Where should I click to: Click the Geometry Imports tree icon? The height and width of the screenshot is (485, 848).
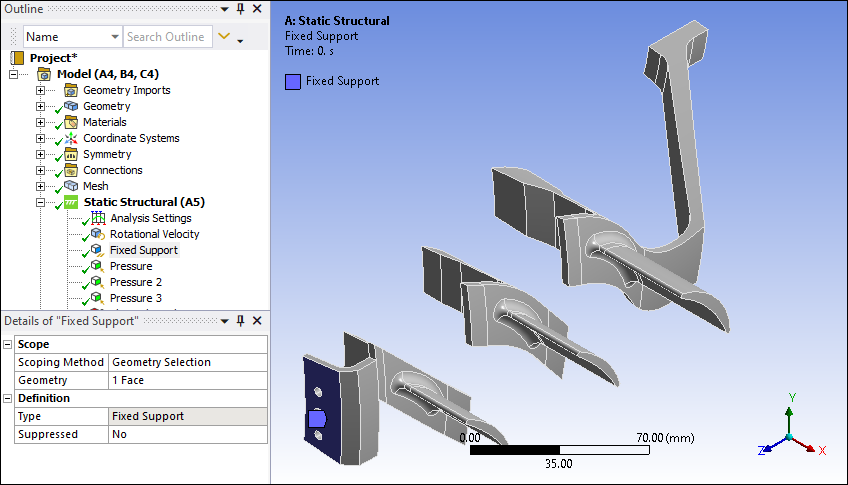coord(71,90)
